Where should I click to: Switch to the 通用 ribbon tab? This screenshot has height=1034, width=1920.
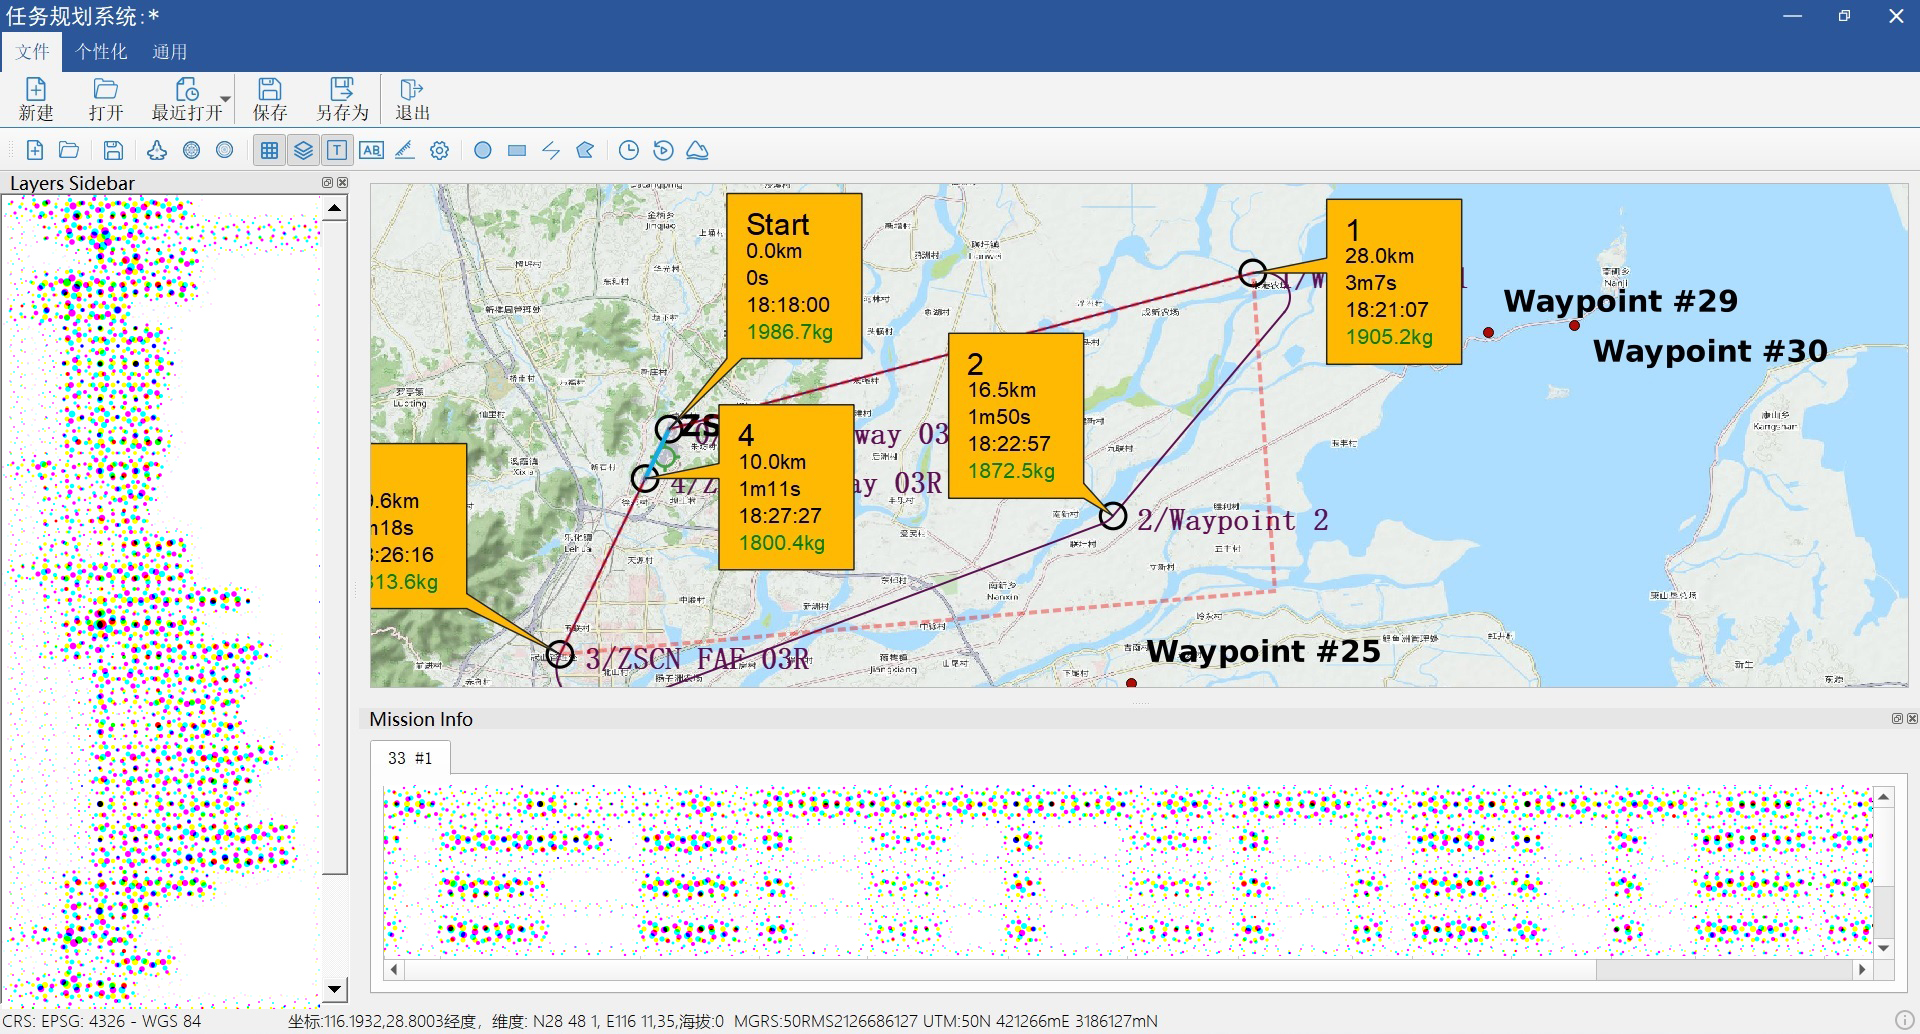point(169,52)
